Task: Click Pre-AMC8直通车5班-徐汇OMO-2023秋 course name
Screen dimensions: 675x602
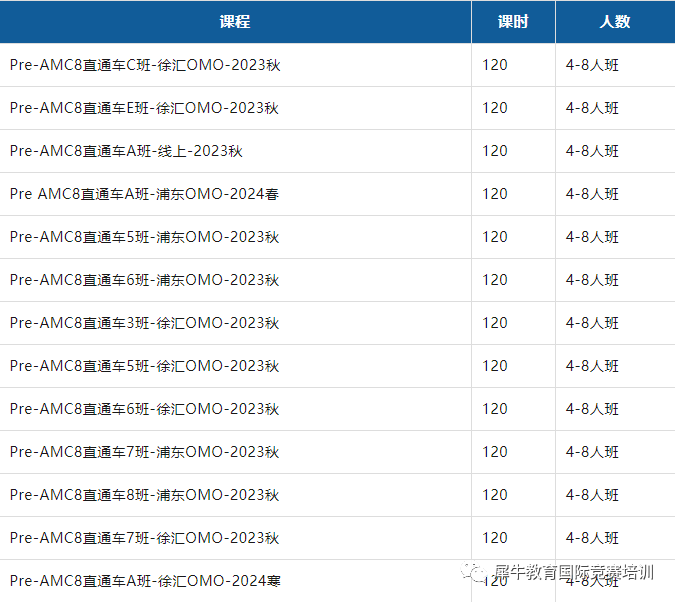Action: 144,366
